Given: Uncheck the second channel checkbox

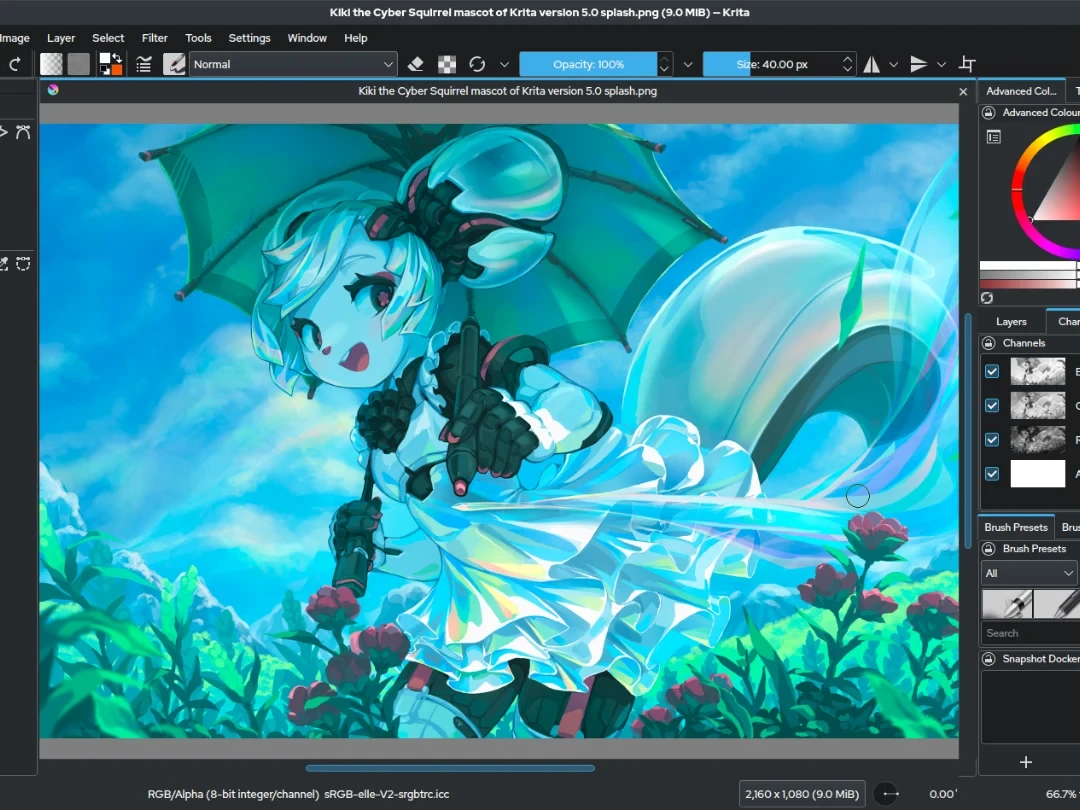Looking at the screenshot, I should pyautogui.click(x=992, y=405).
